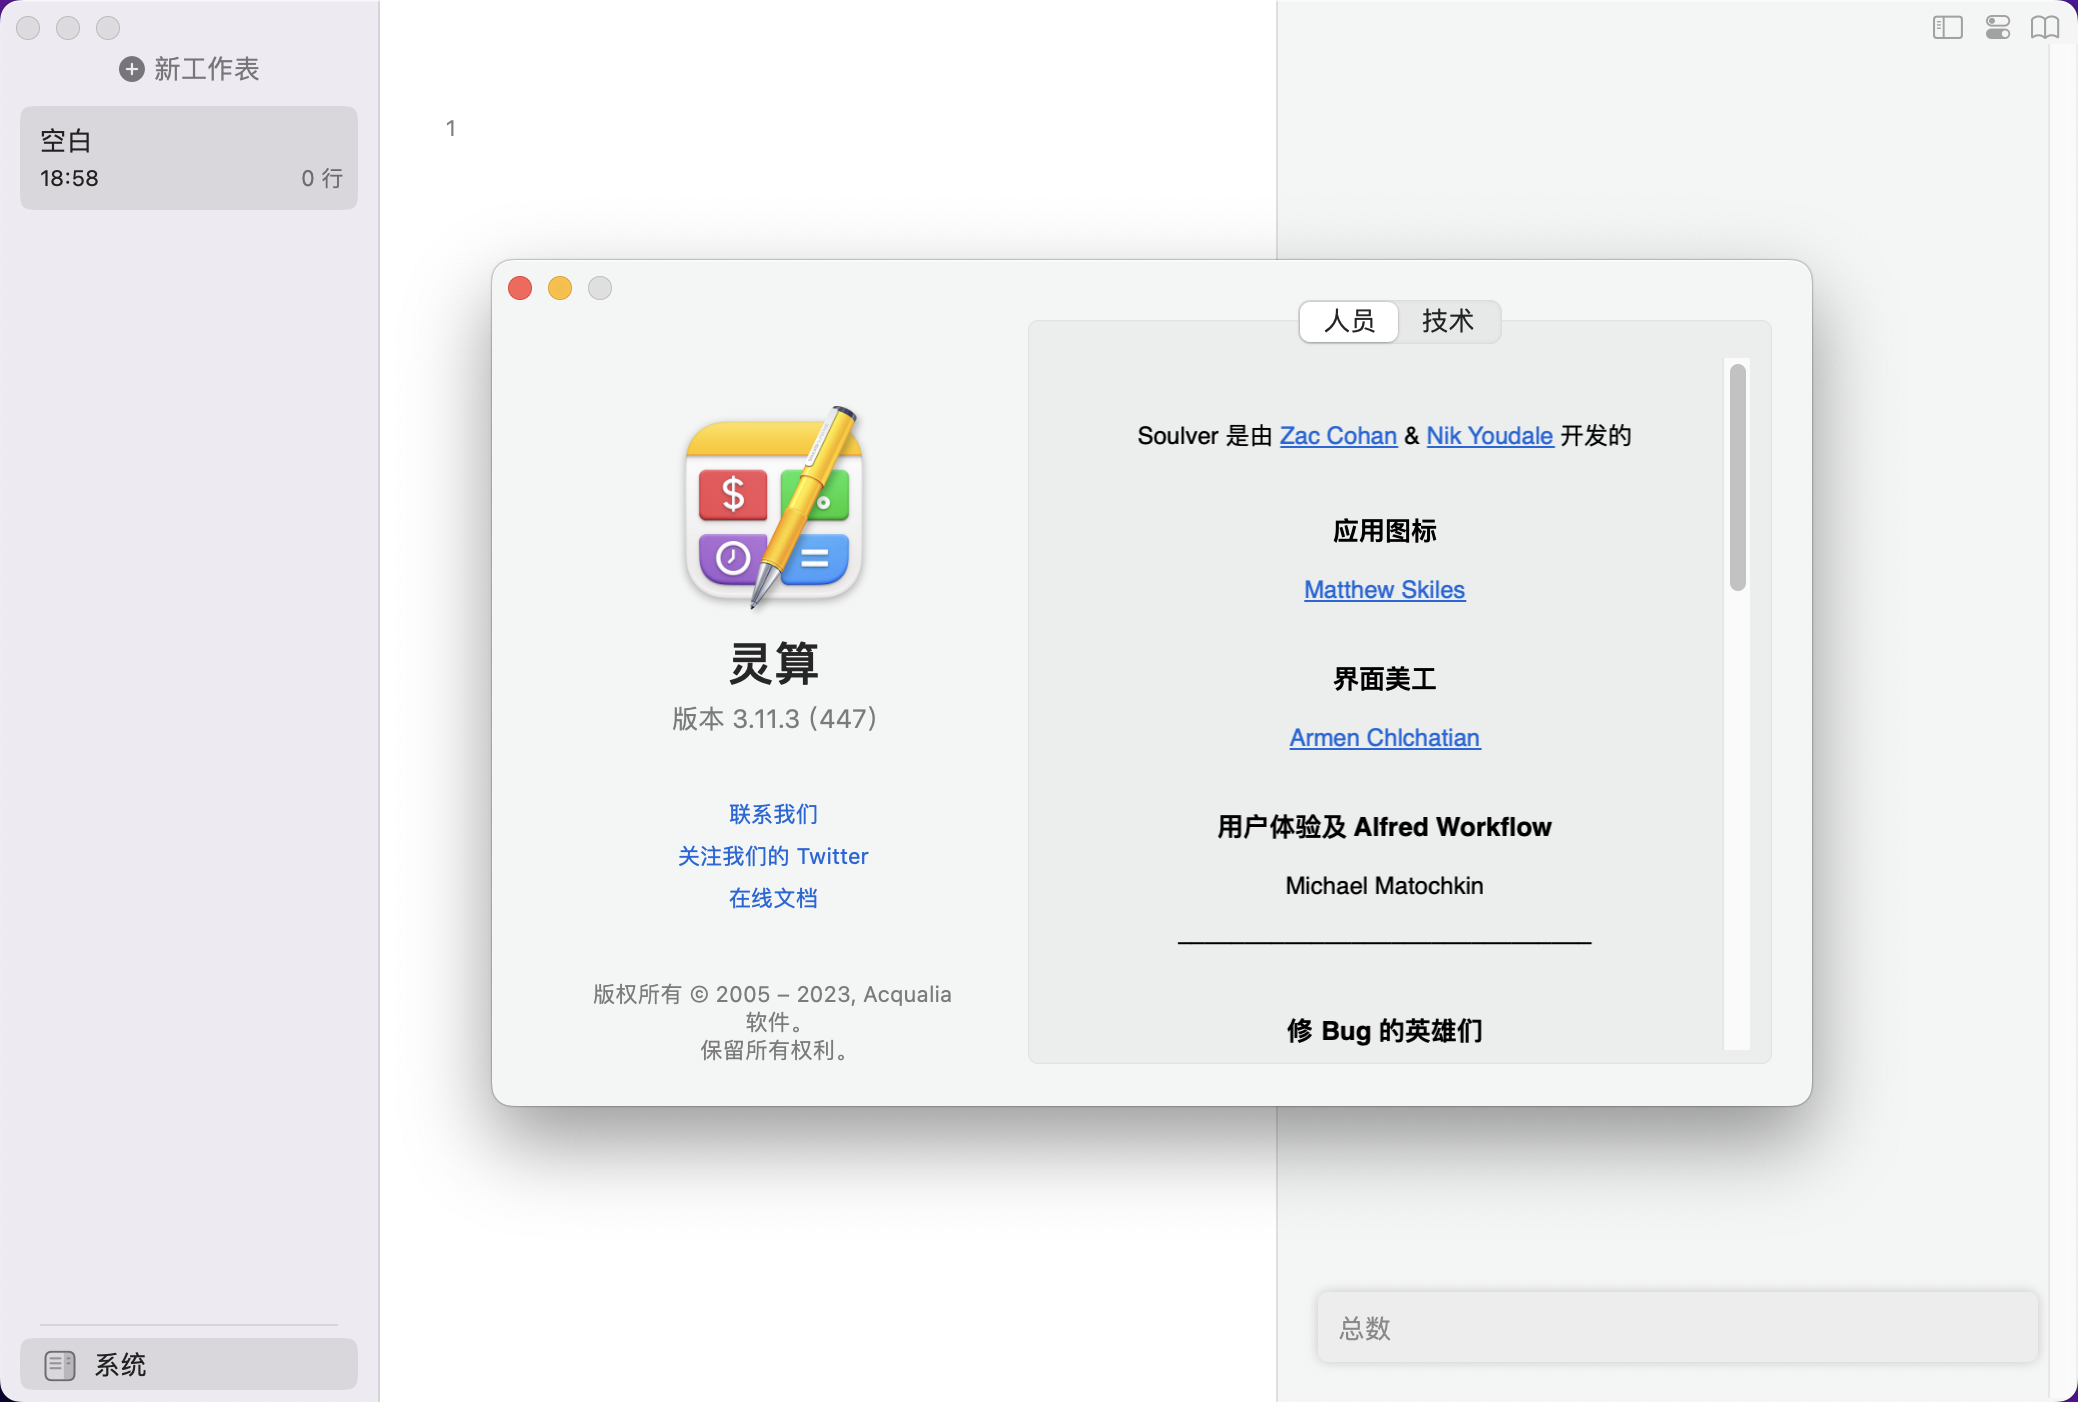This screenshot has width=2078, height=1402.
Task: Close the About window with red button
Action: click(520, 288)
